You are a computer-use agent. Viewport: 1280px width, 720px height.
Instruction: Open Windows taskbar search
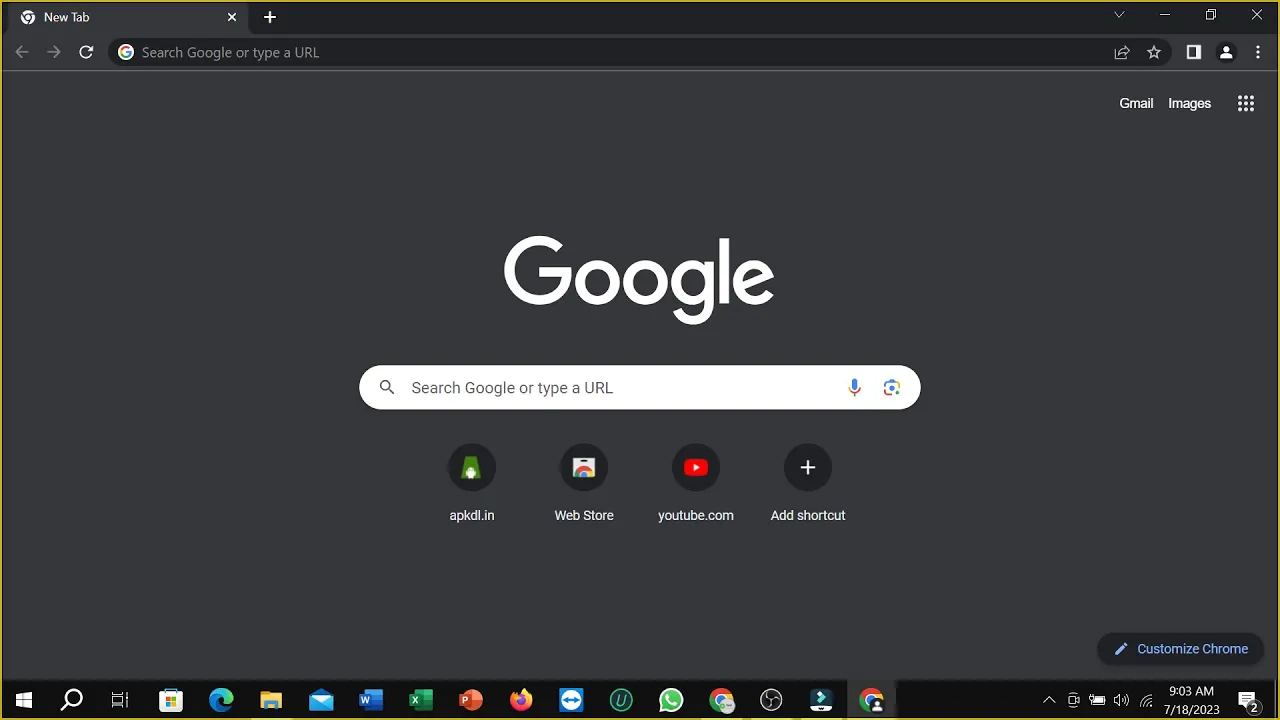coord(72,700)
